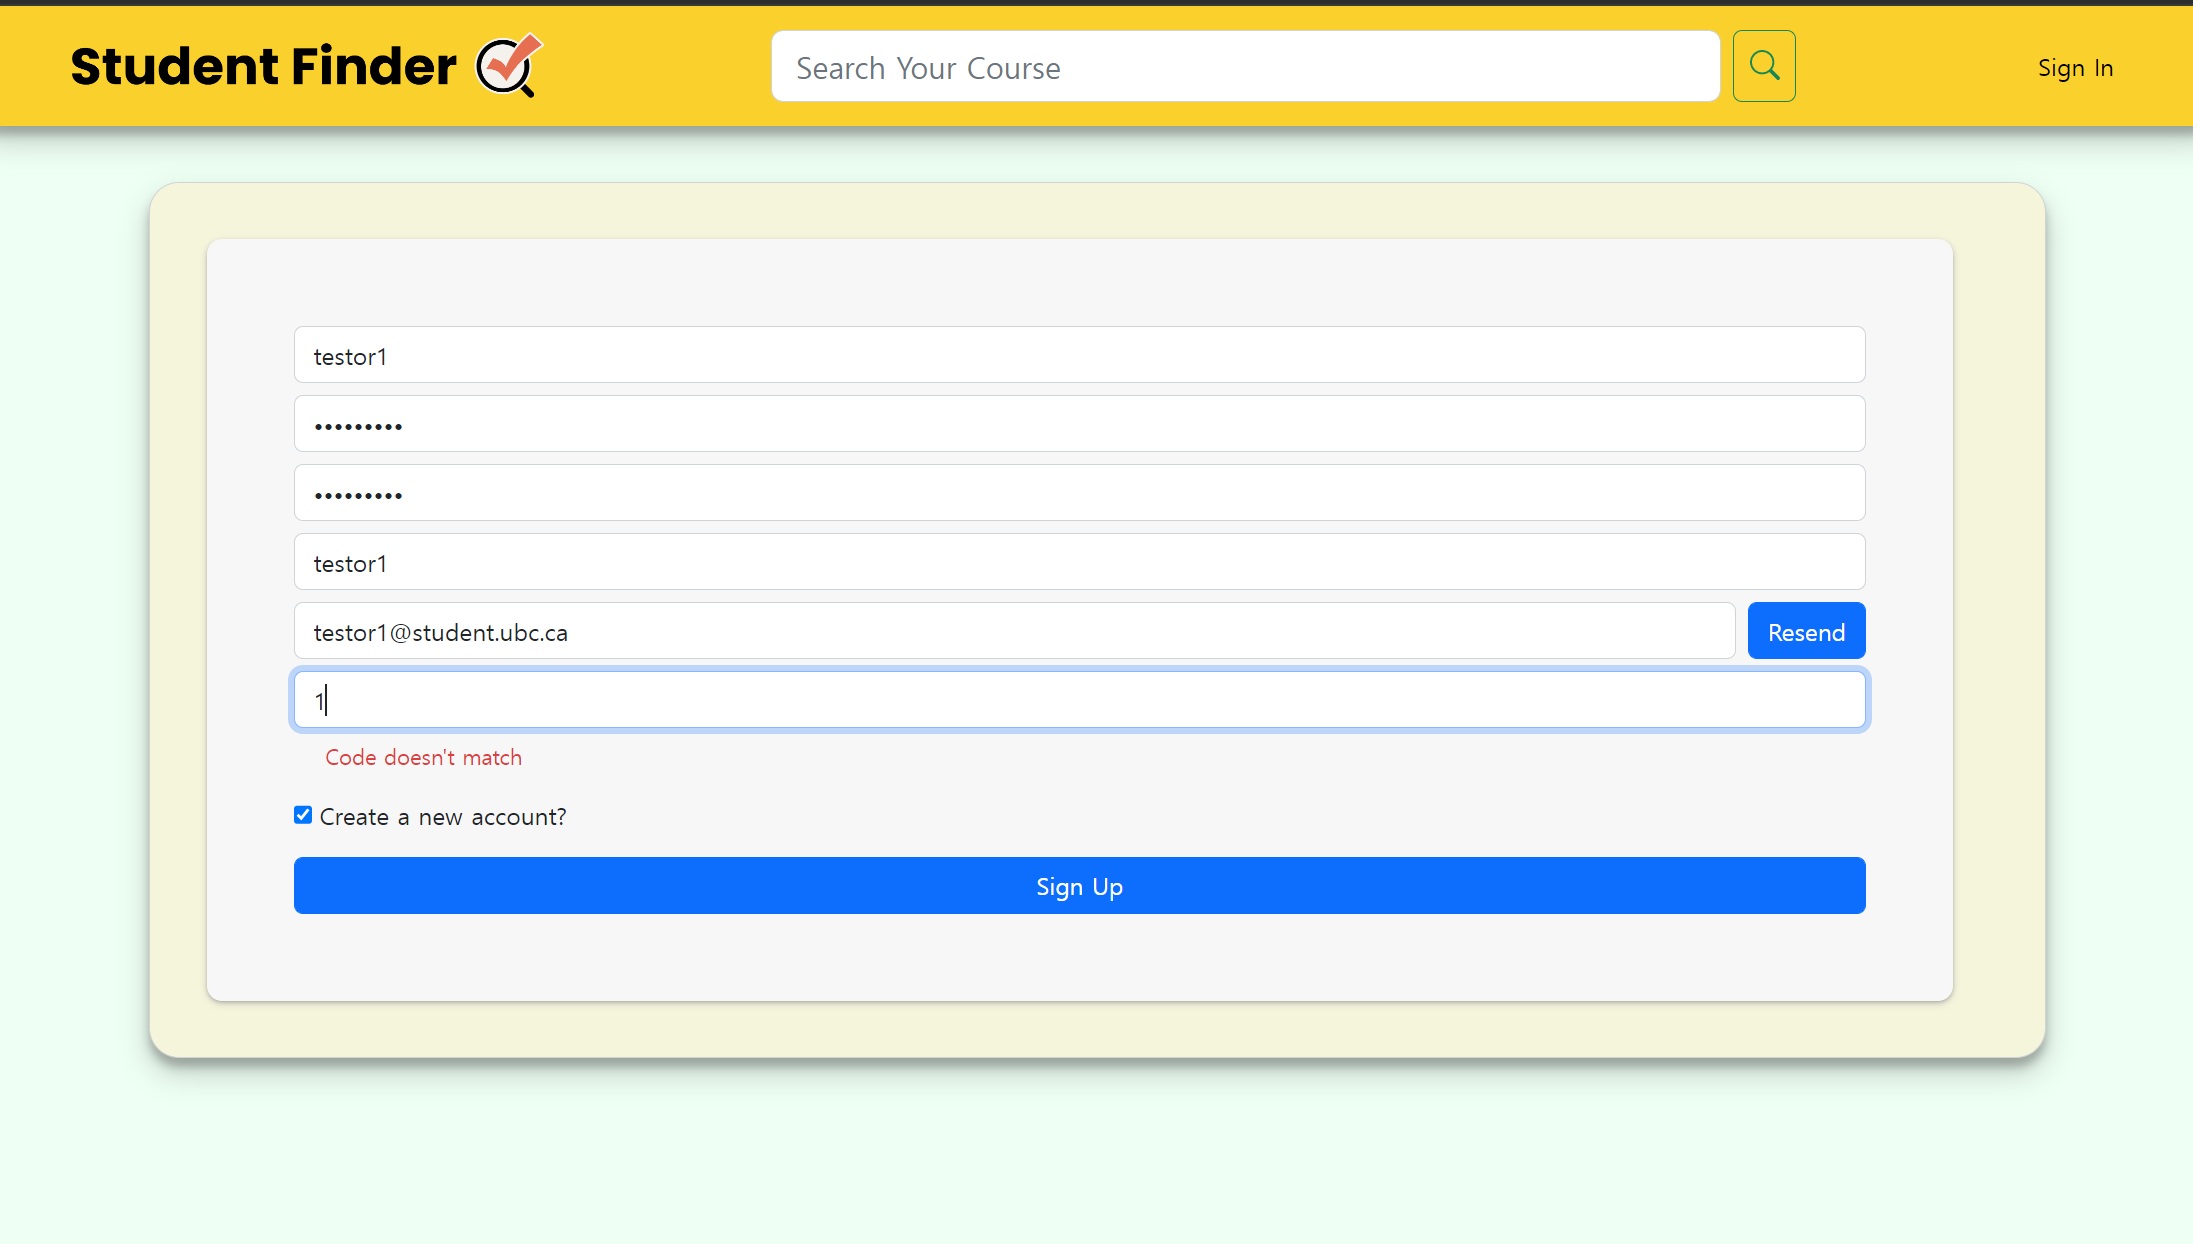Click the Student Finder checkmark logo icon
2193x1244 pixels.
click(509, 66)
